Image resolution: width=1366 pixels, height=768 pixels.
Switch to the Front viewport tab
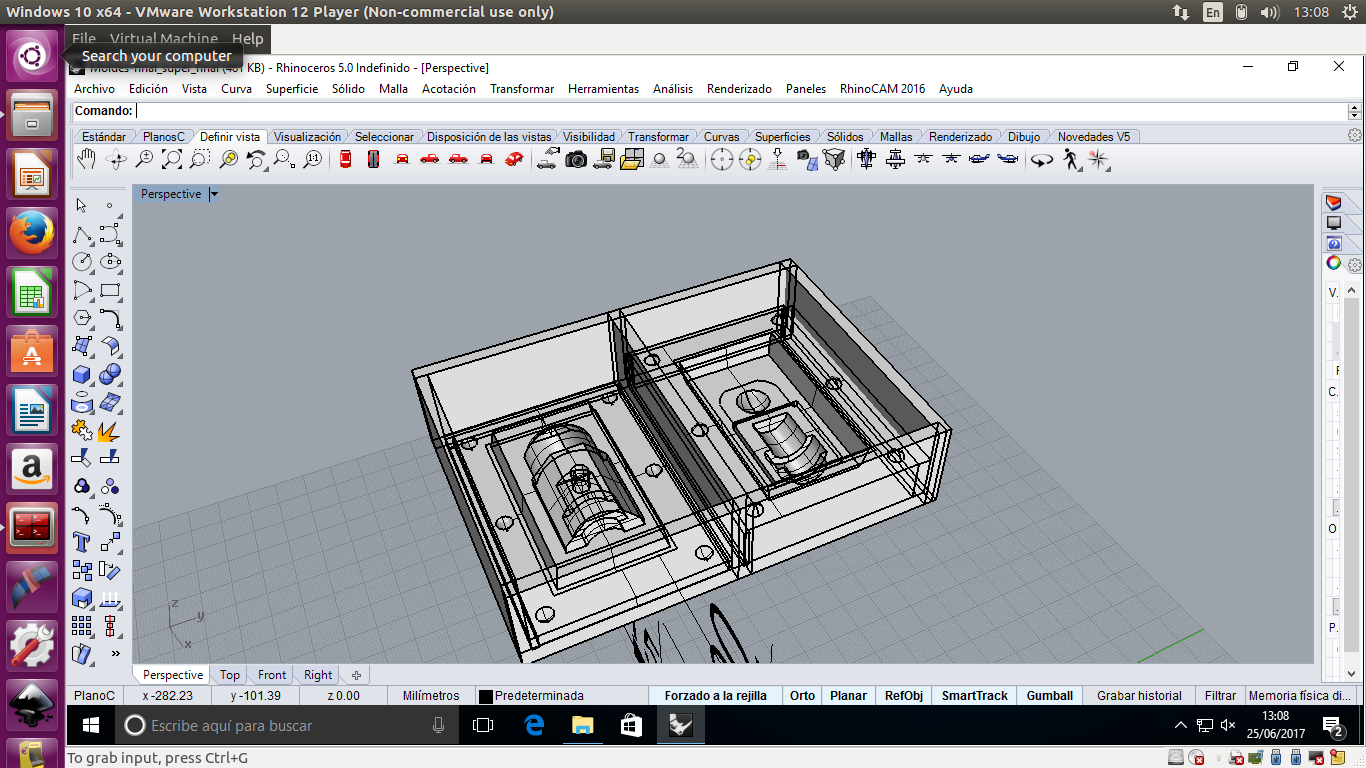click(x=271, y=675)
